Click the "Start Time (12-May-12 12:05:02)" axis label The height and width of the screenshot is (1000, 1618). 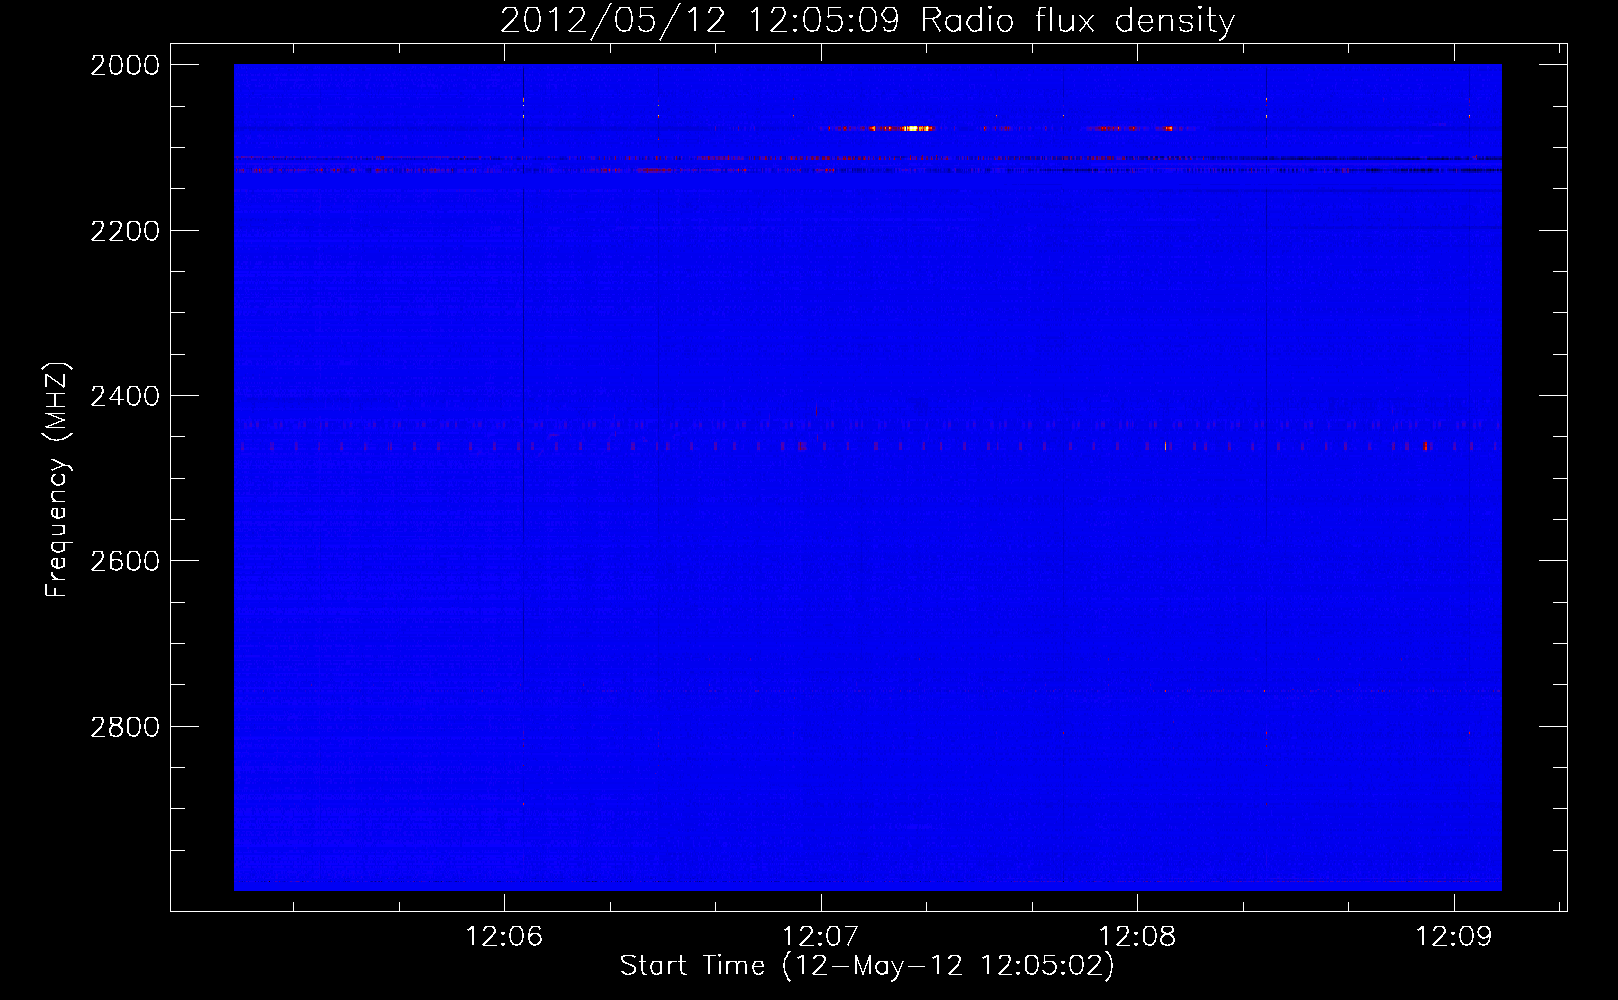tap(867, 966)
